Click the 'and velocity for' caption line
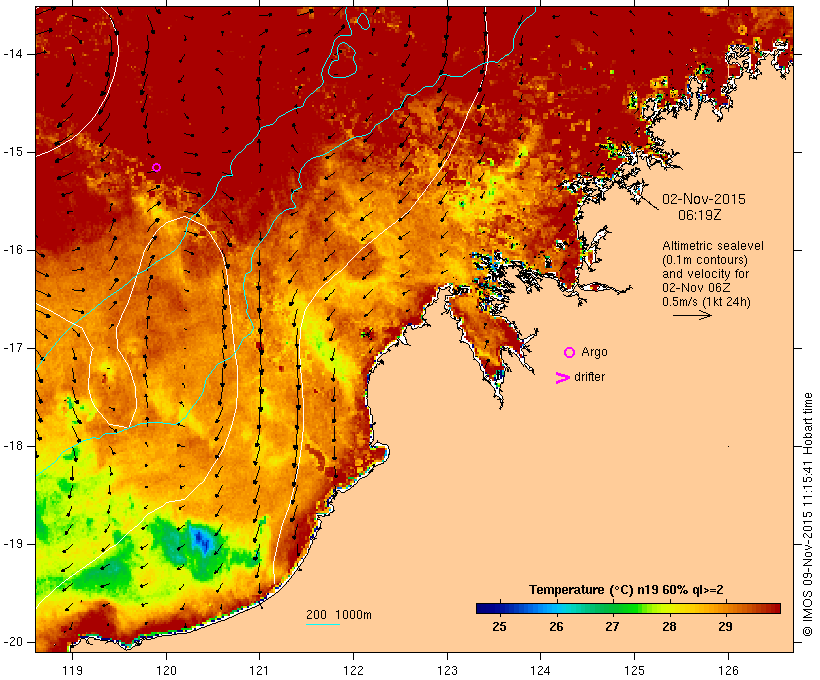Viewport: 820px width, 680px height. pos(705,274)
